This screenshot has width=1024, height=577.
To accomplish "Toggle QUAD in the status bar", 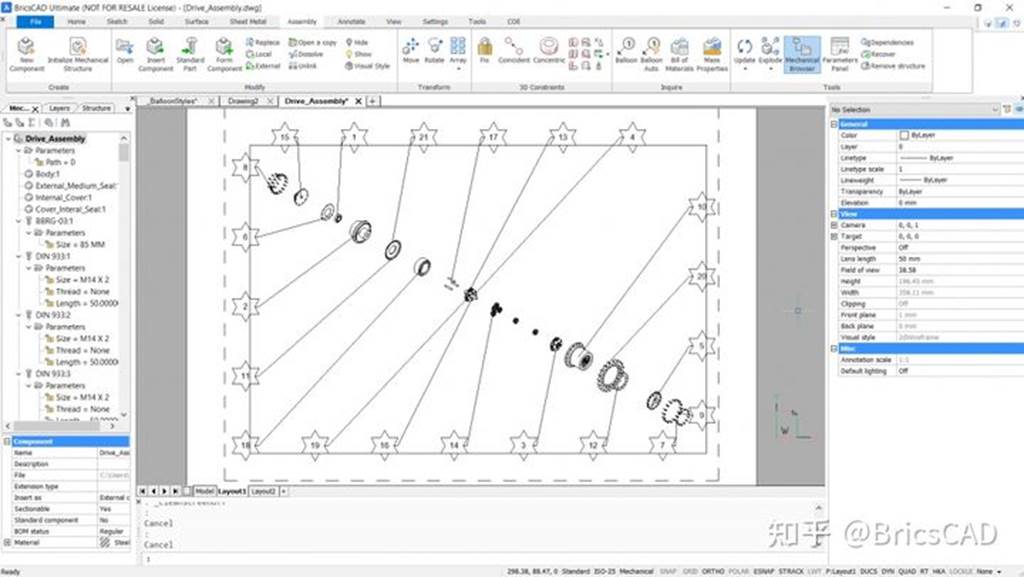I will pyautogui.click(x=907, y=571).
